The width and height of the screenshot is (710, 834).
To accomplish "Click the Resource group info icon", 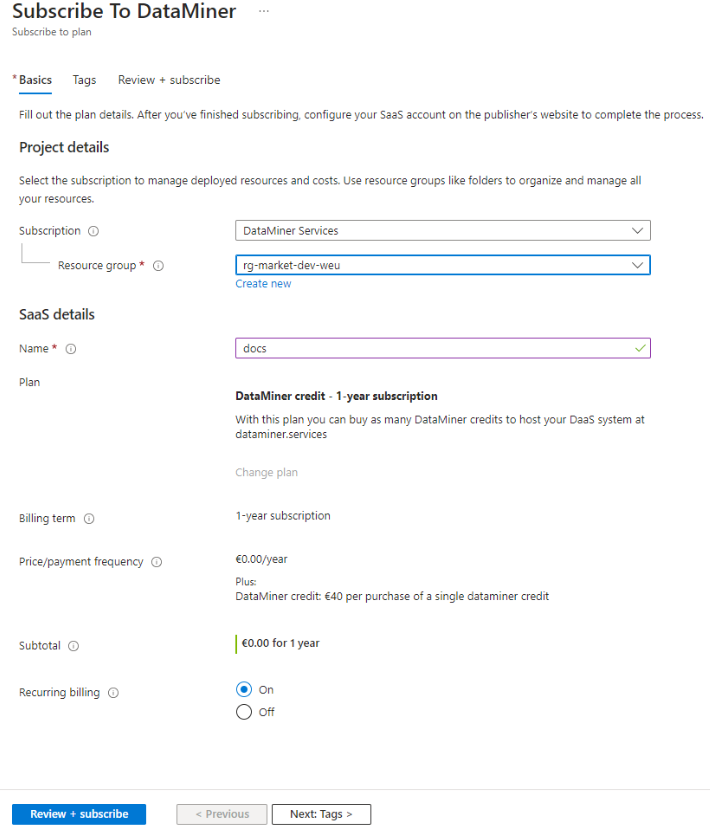I will pyautogui.click(x=158, y=266).
